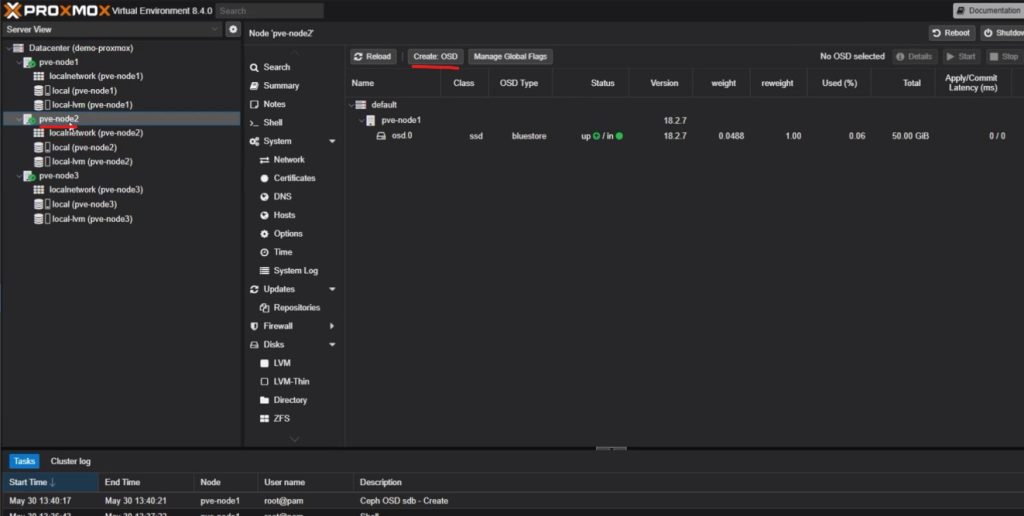This screenshot has width=1024, height=516.
Task: Click the Create: OSD button
Action: click(x=436, y=57)
